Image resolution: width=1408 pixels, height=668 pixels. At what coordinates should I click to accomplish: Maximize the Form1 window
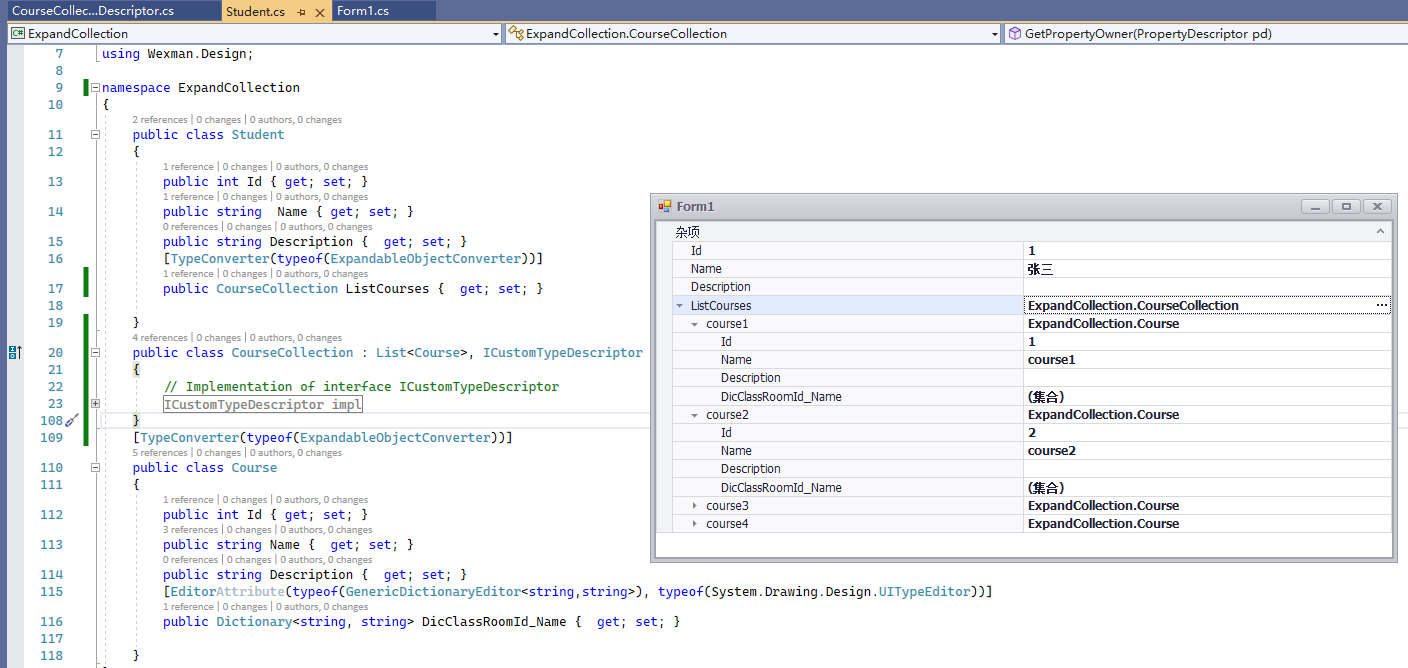1346,206
